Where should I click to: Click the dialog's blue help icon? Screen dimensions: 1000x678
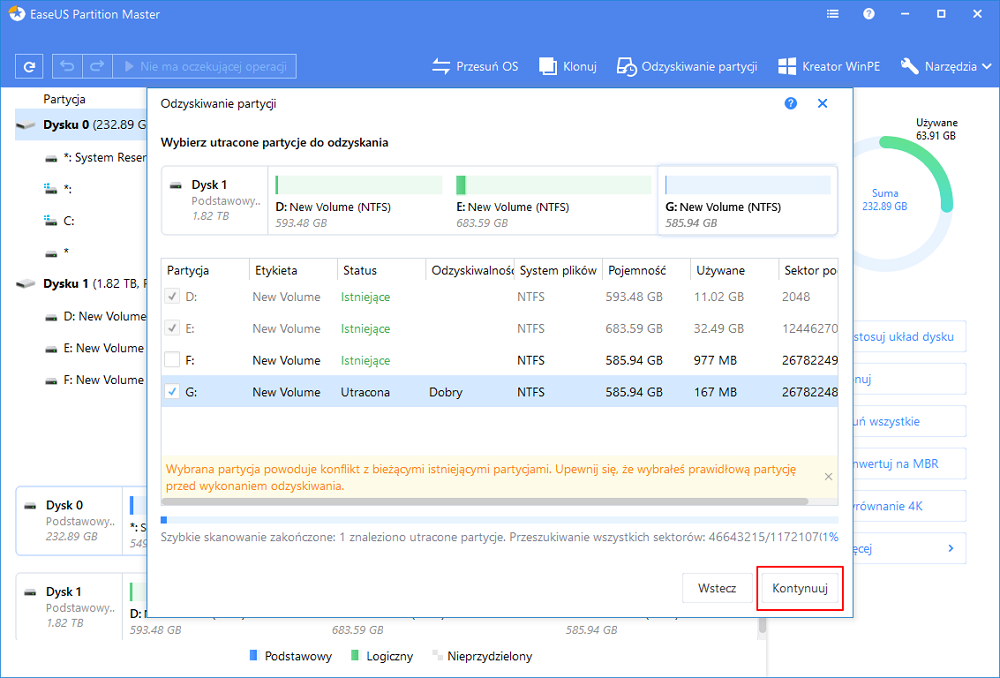(x=791, y=103)
